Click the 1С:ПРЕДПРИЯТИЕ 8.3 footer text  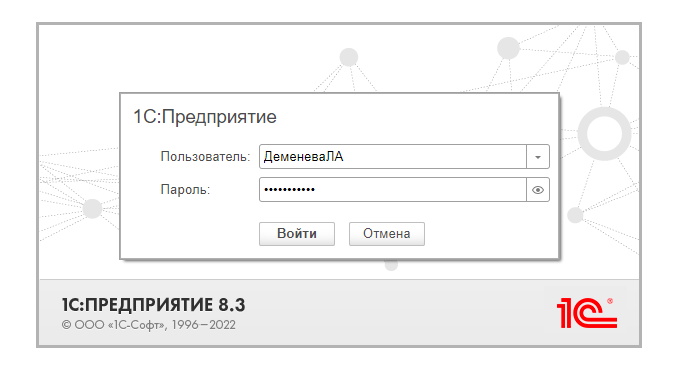[153, 305]
